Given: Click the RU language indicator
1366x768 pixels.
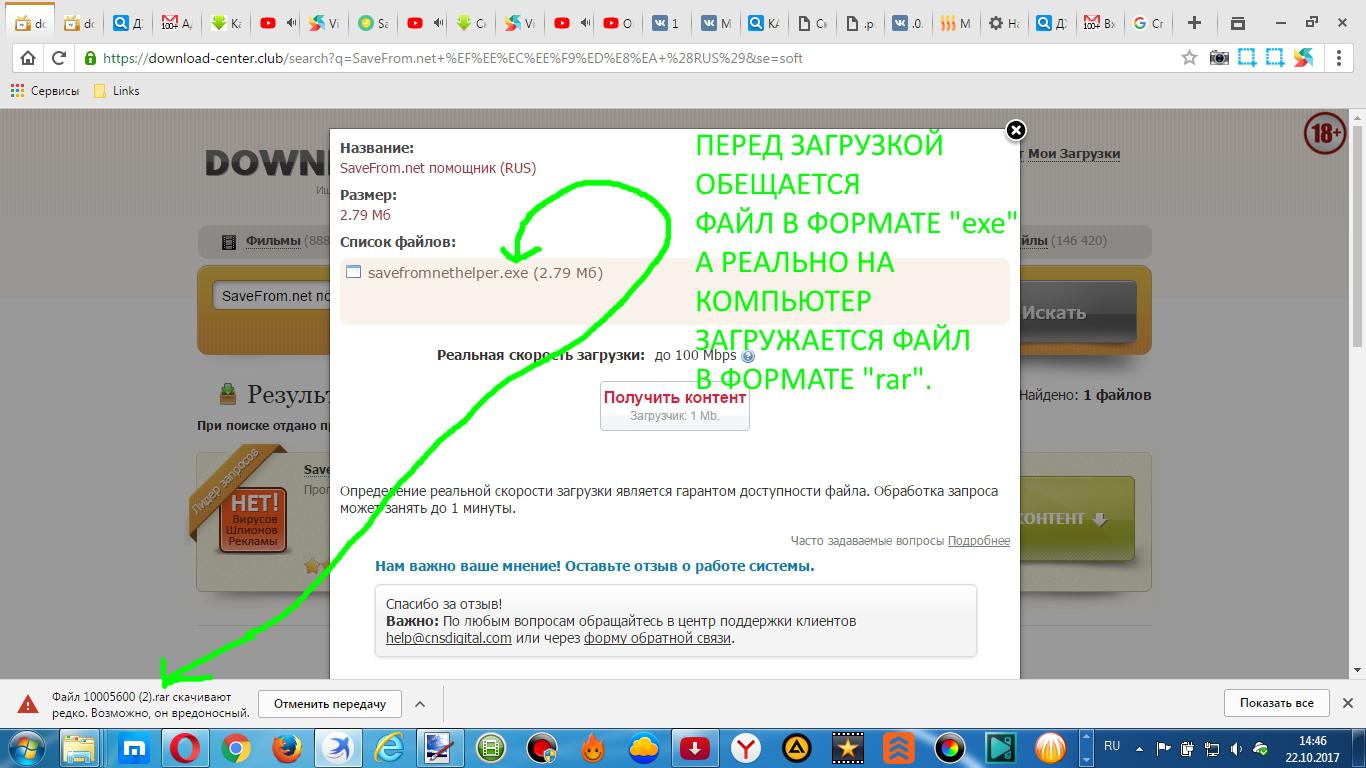Looking at the screenshot, I should 1112,746.
